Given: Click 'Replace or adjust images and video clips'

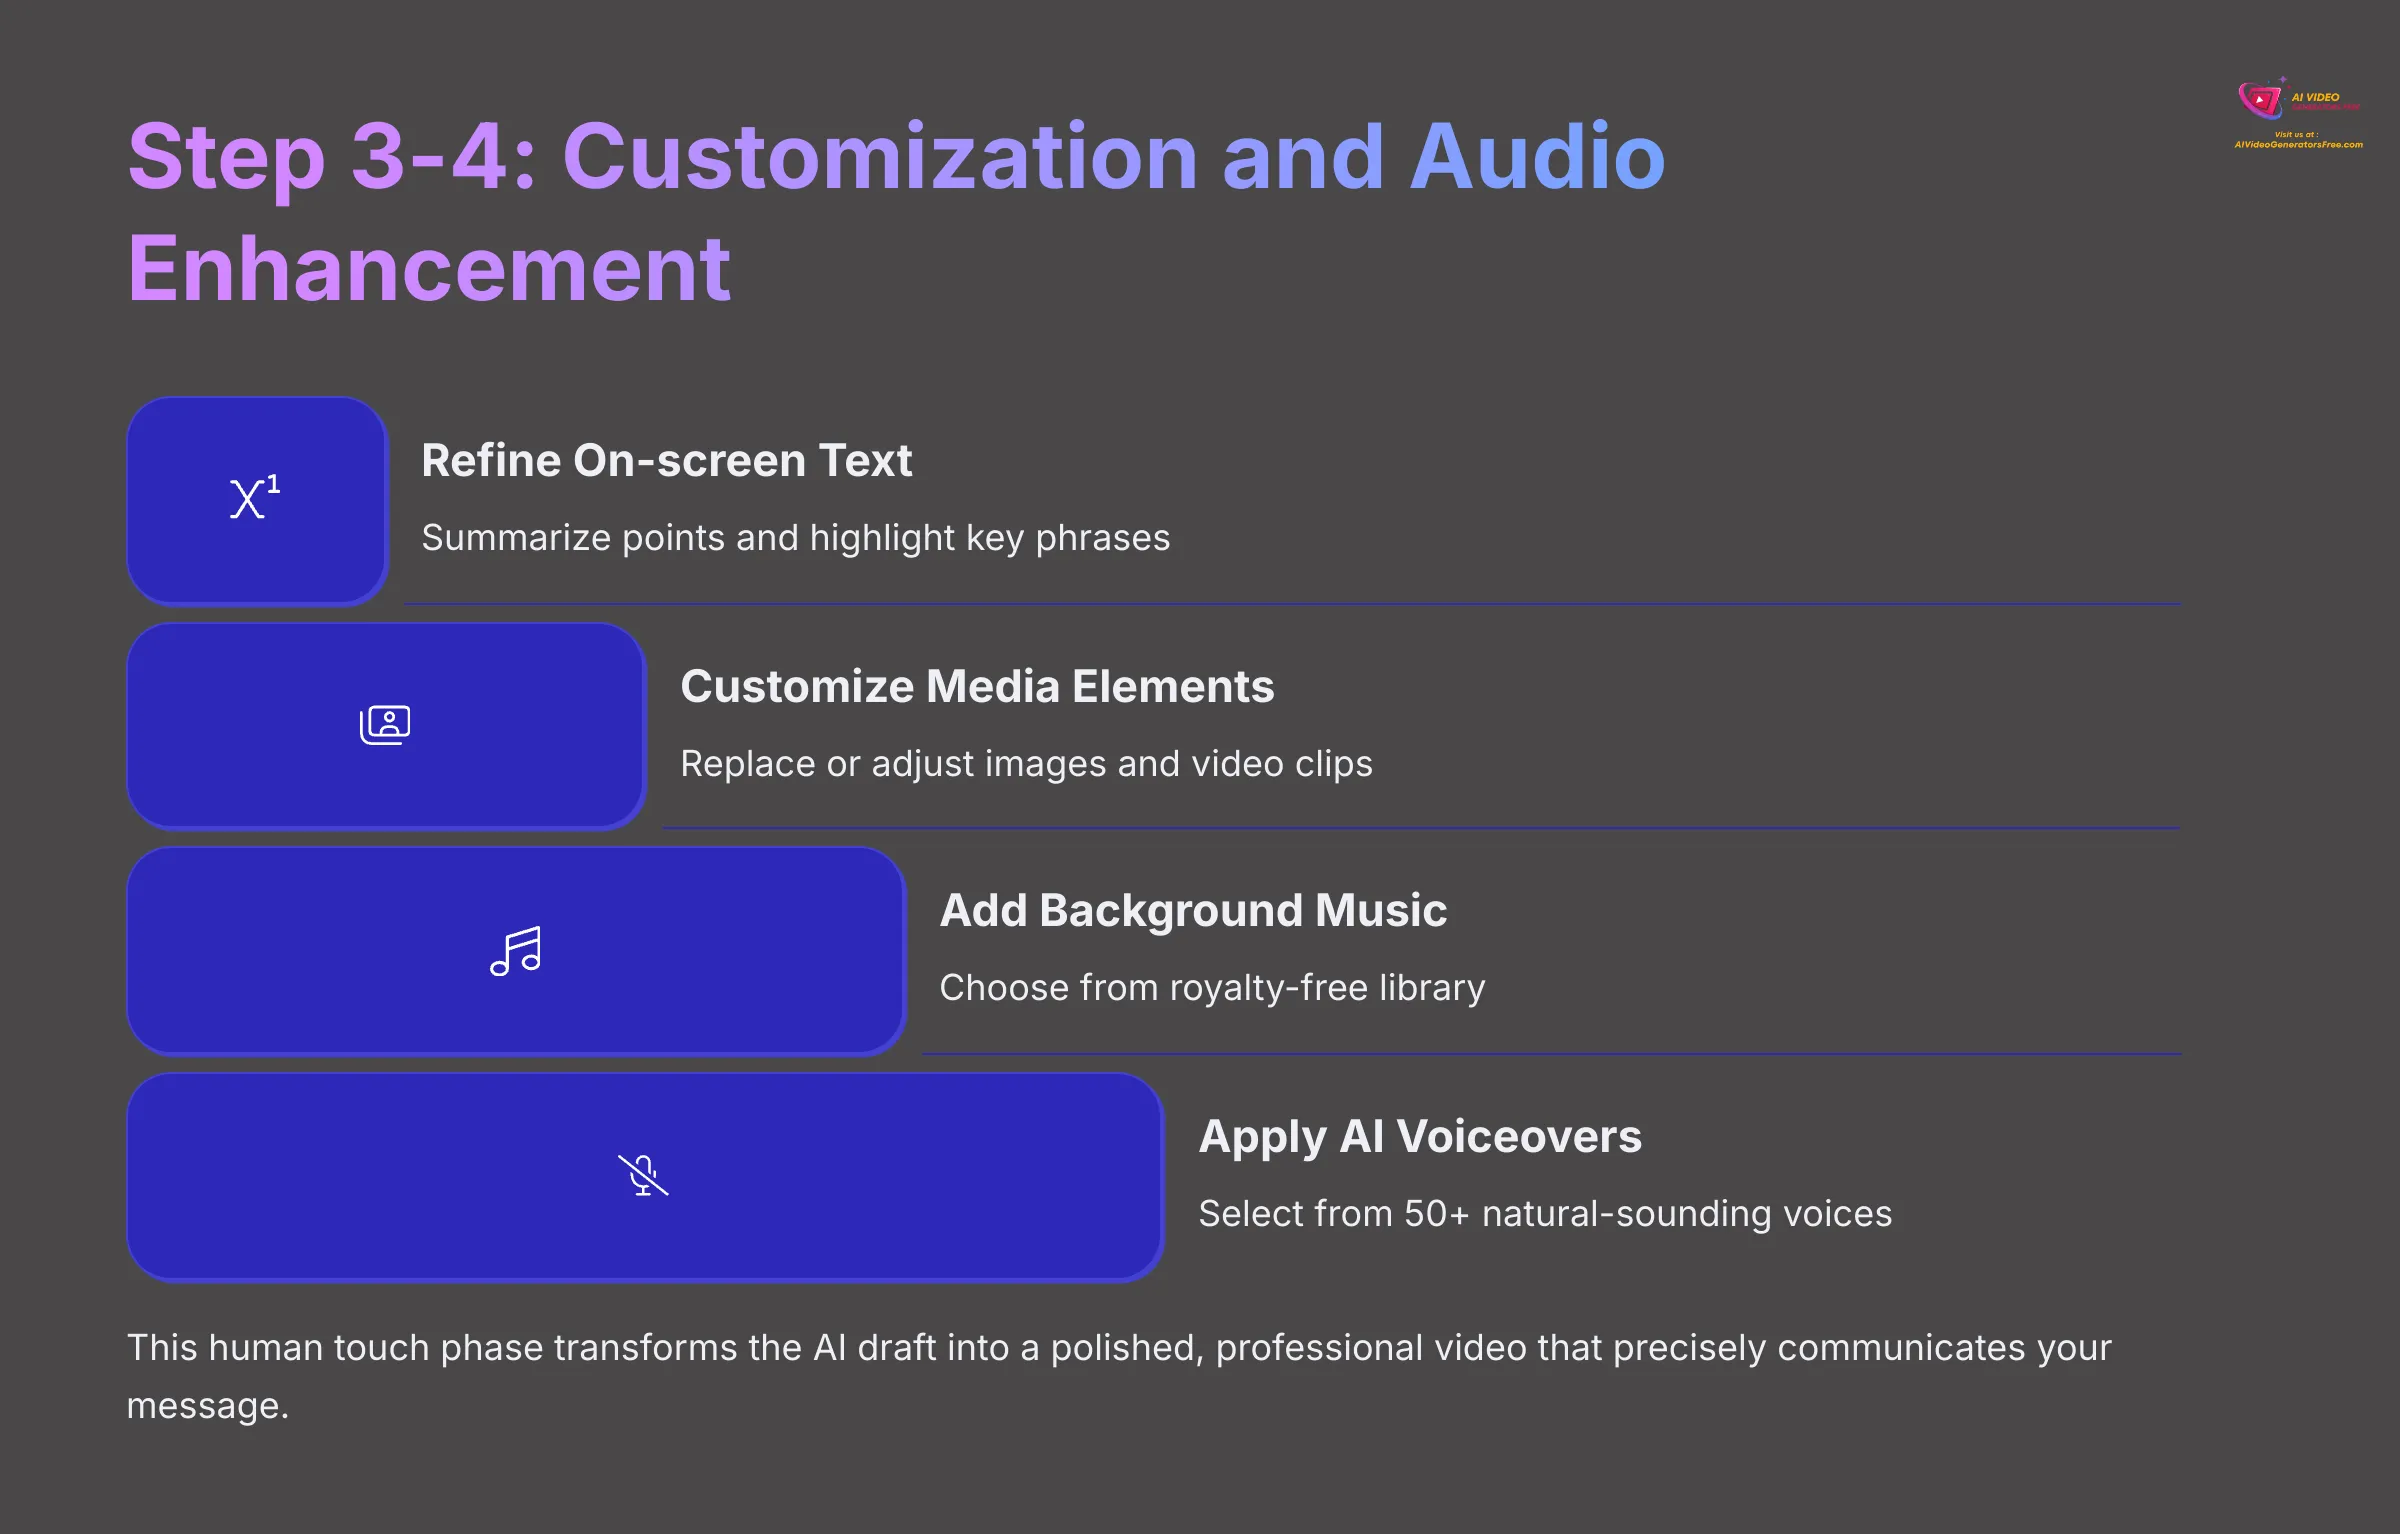Looking at the screenshot, I should pyautogui.click(x=1026, y=764).
